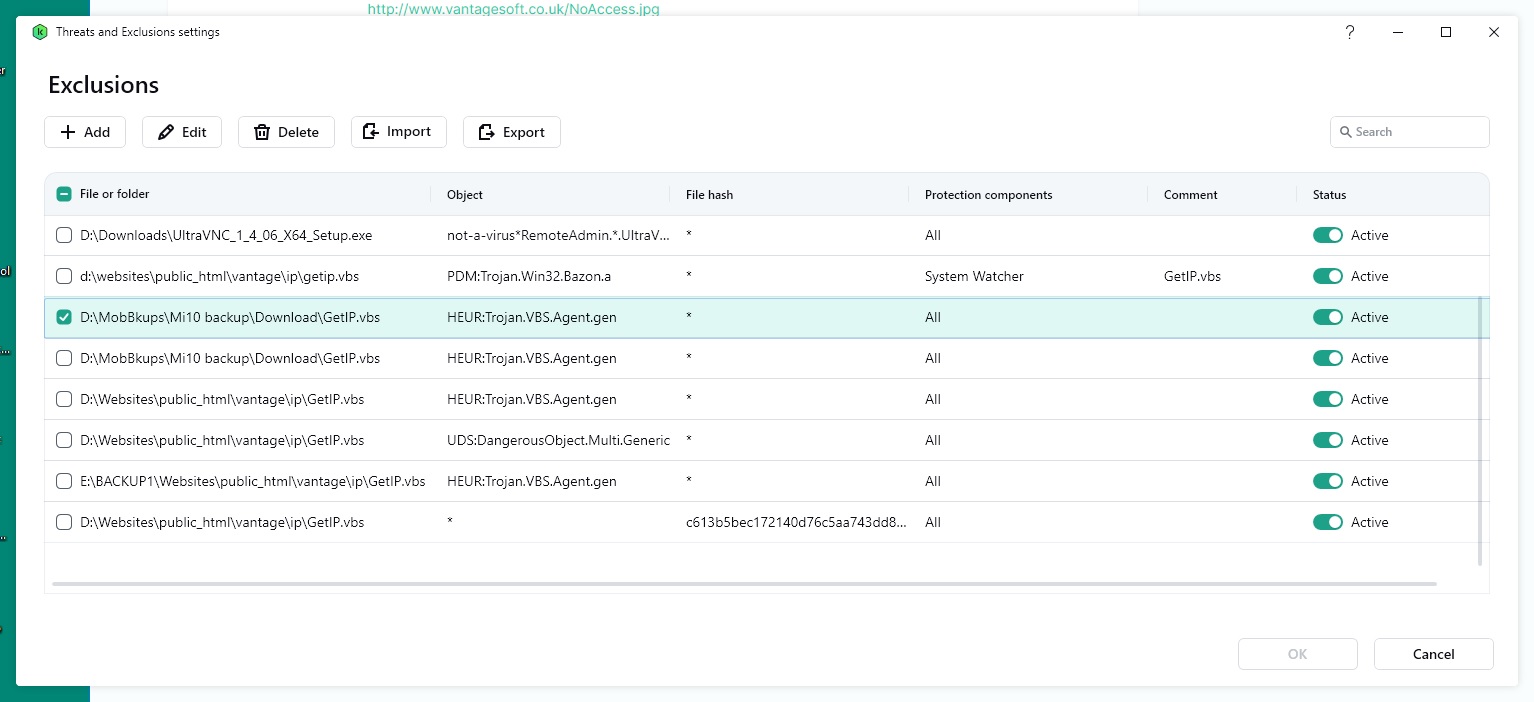This screenshot has height=702, width=1534.
Task: Focus the Search input field
Action: (1409, 132)
